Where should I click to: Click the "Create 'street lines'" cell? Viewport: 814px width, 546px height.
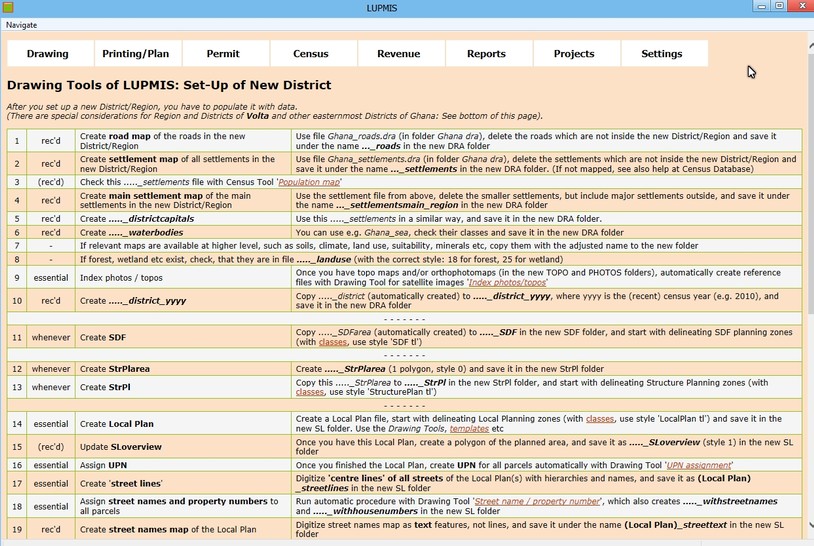183,483
